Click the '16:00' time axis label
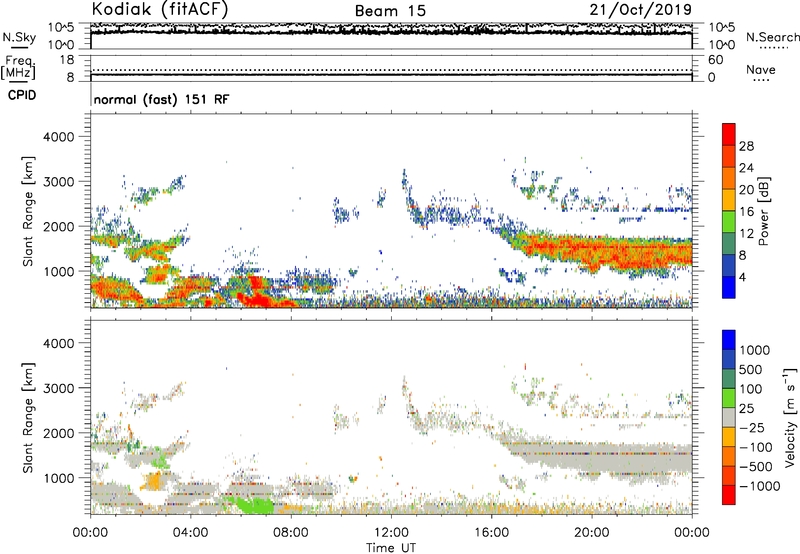This screenshot has height=554, width=800. point(491,533)
